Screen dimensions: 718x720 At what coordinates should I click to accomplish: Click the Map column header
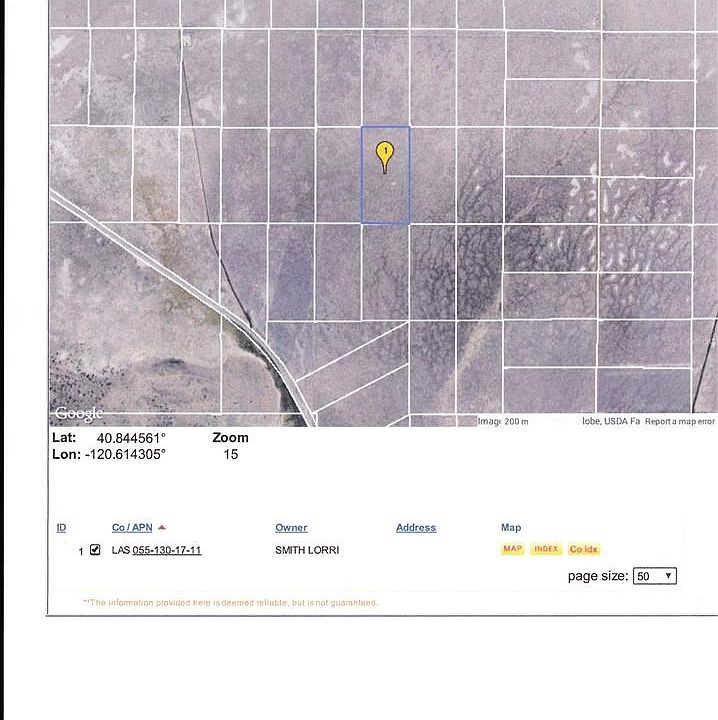(511, 528)
